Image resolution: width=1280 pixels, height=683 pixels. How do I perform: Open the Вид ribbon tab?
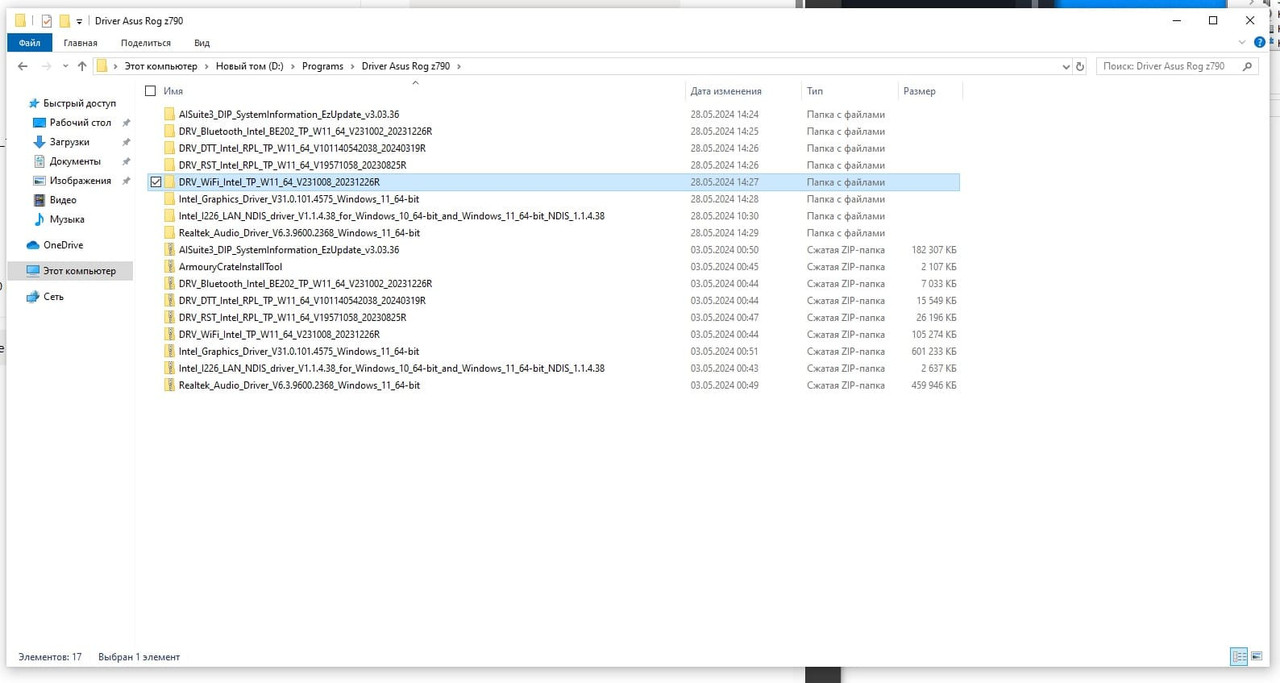coord(202,43)
